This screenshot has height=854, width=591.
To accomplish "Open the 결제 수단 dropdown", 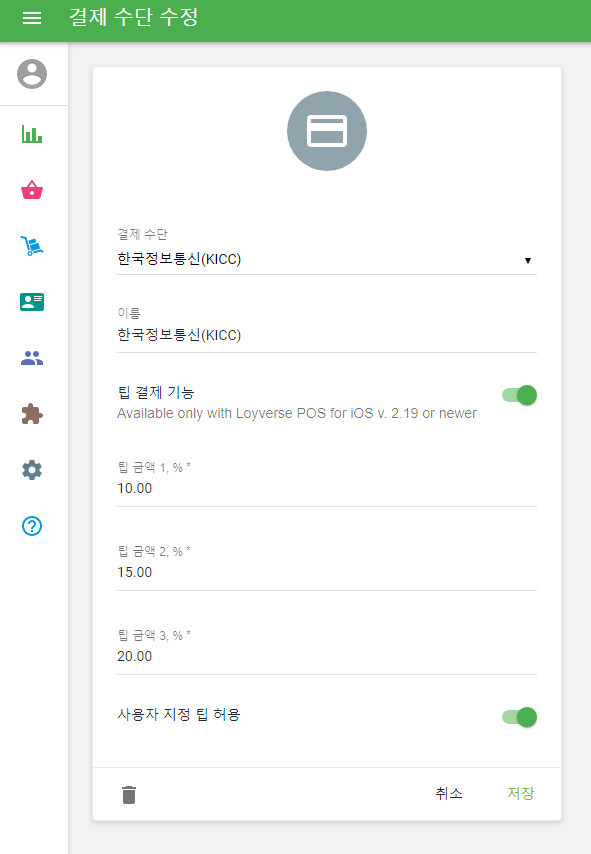I will coord(327,258).
